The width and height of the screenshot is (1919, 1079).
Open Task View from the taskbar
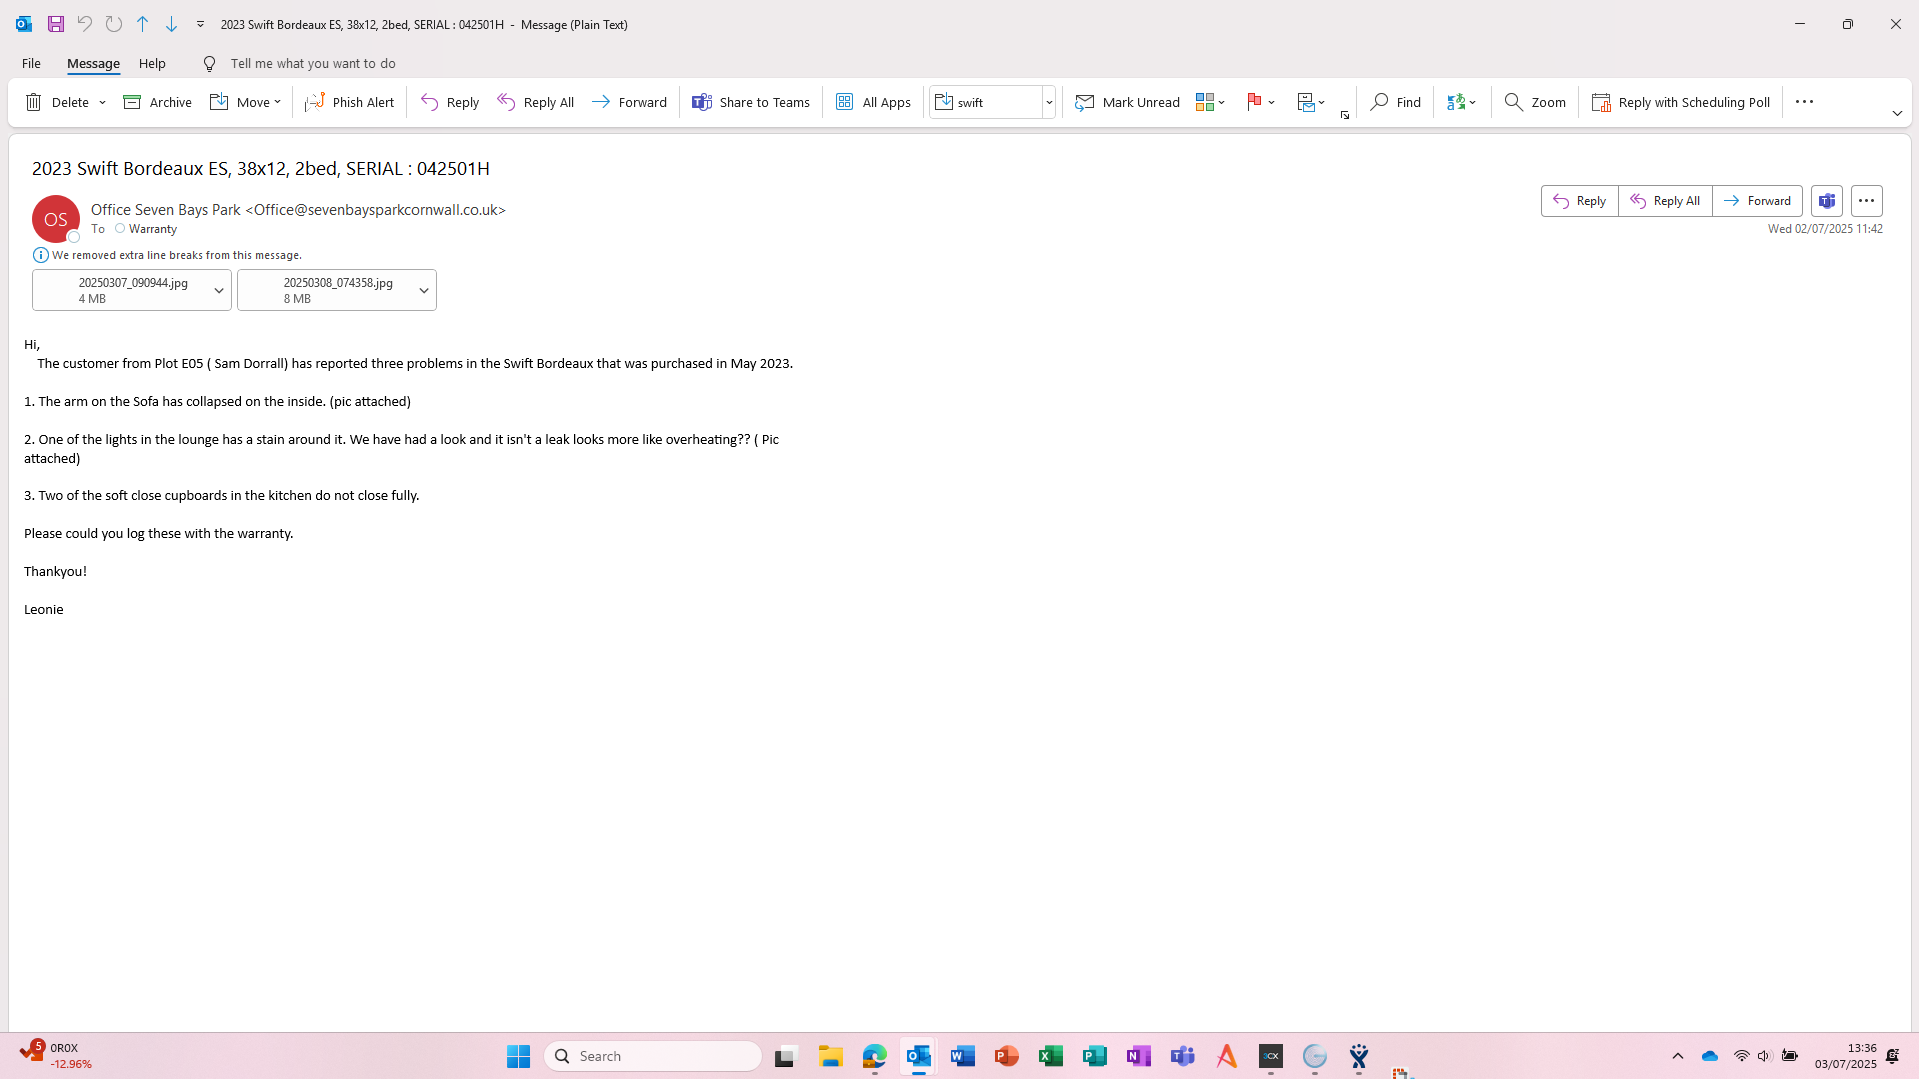[x=786, y=1056]
